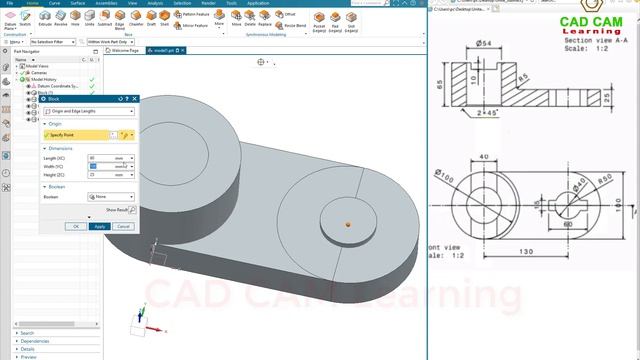Open the Within Work Part Only dropdown
Screen dimensions: 640x360
[x=111, y=42]
